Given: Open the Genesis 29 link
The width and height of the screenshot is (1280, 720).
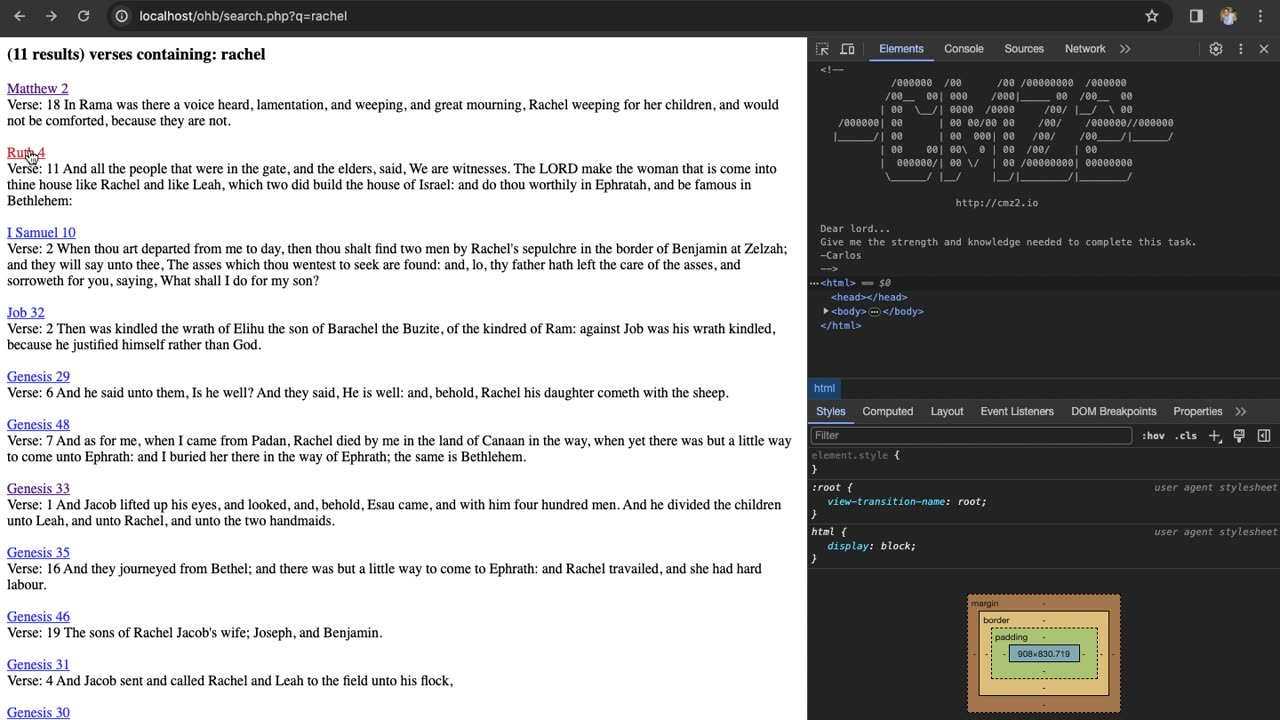Looking at the screenshot, I should click(x=38, y=377).
